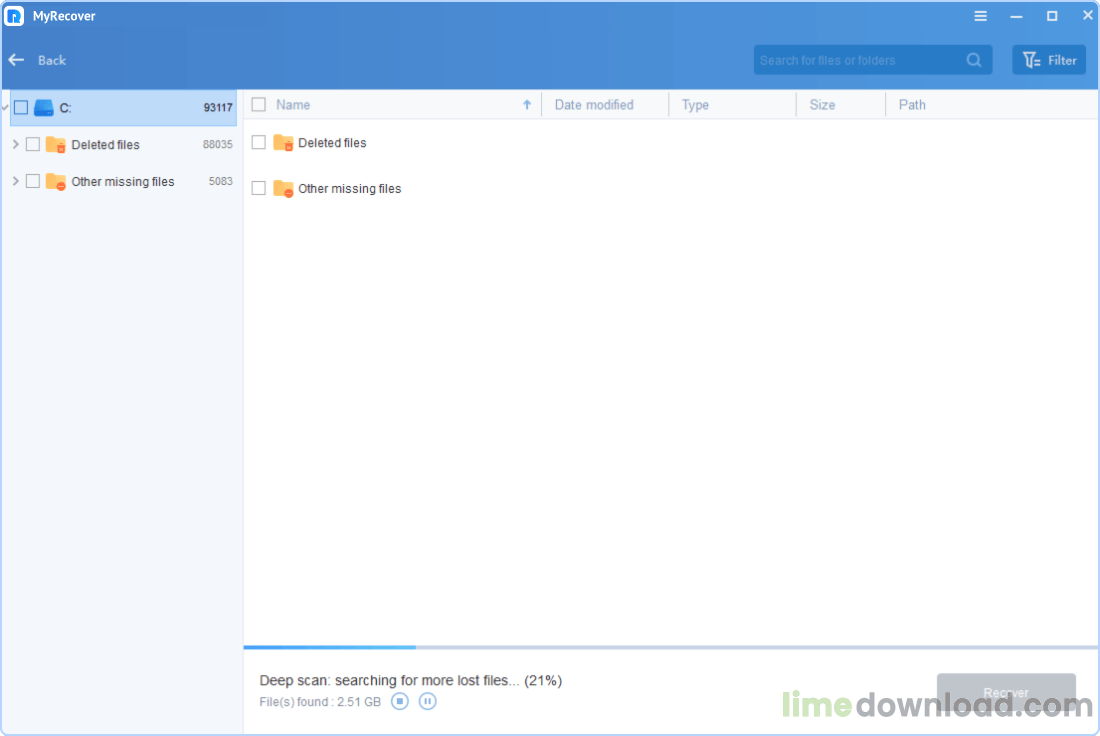
Task: Check the sidebar Other missing files checkbox
Action: (33, 181)
